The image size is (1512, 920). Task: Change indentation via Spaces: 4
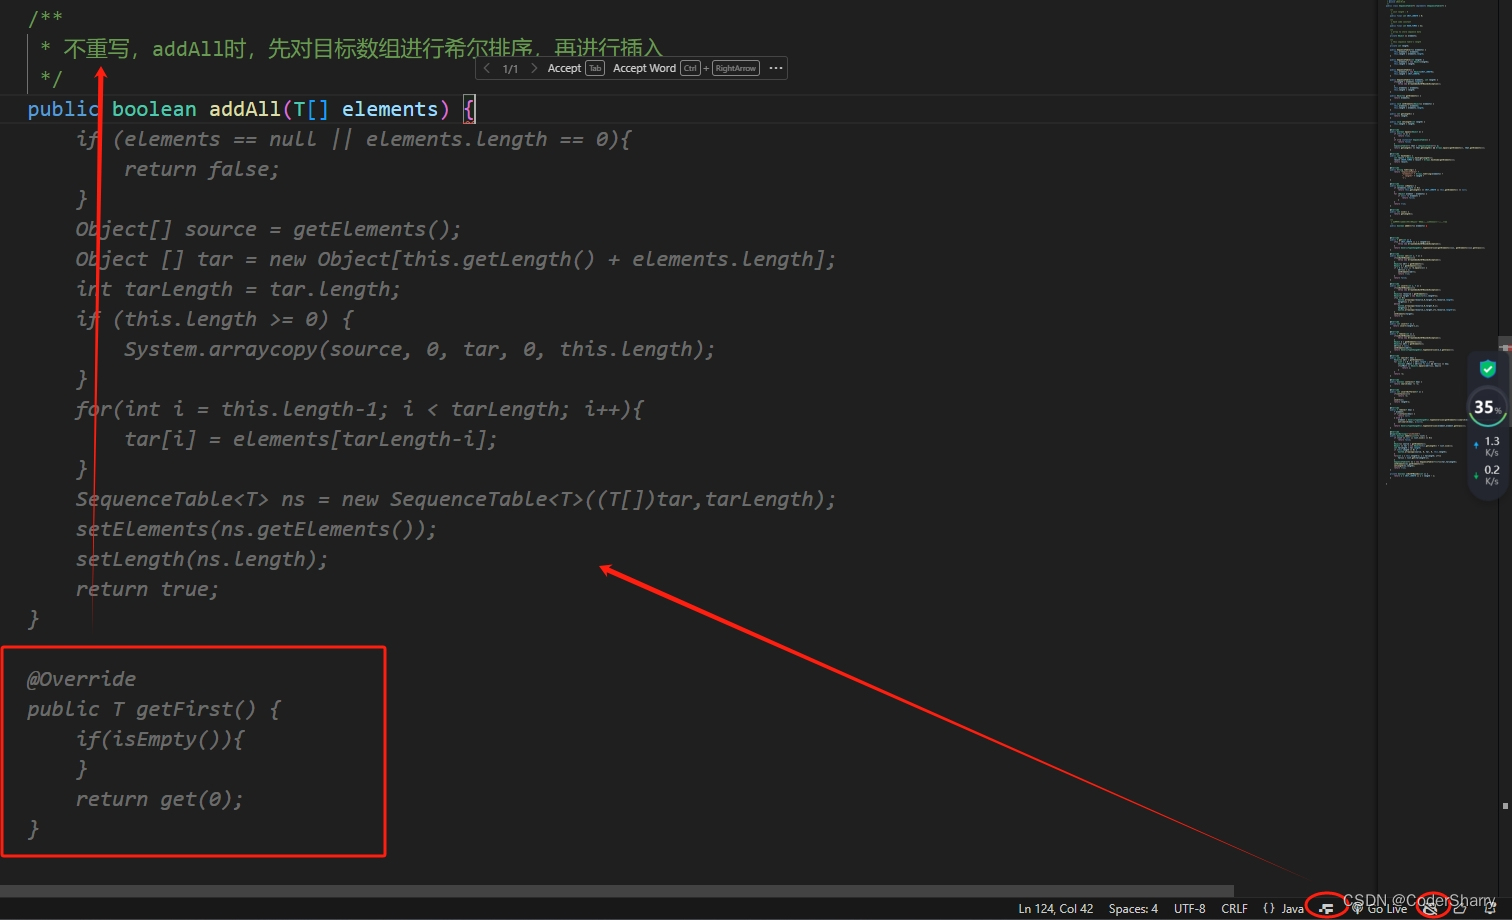(1133, 909)
